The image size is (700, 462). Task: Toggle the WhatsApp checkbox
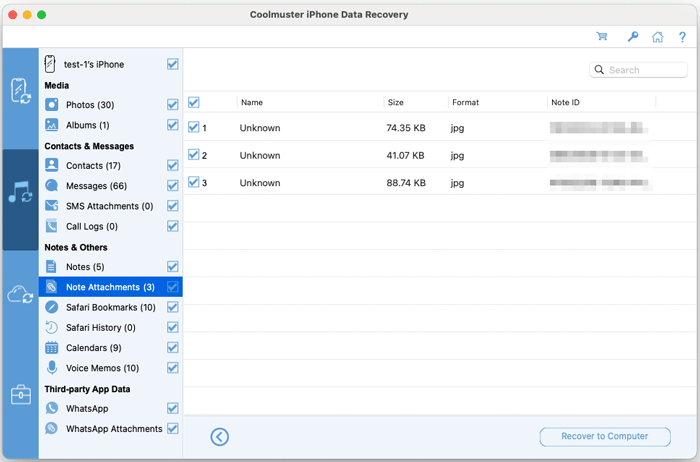point(173,408)
